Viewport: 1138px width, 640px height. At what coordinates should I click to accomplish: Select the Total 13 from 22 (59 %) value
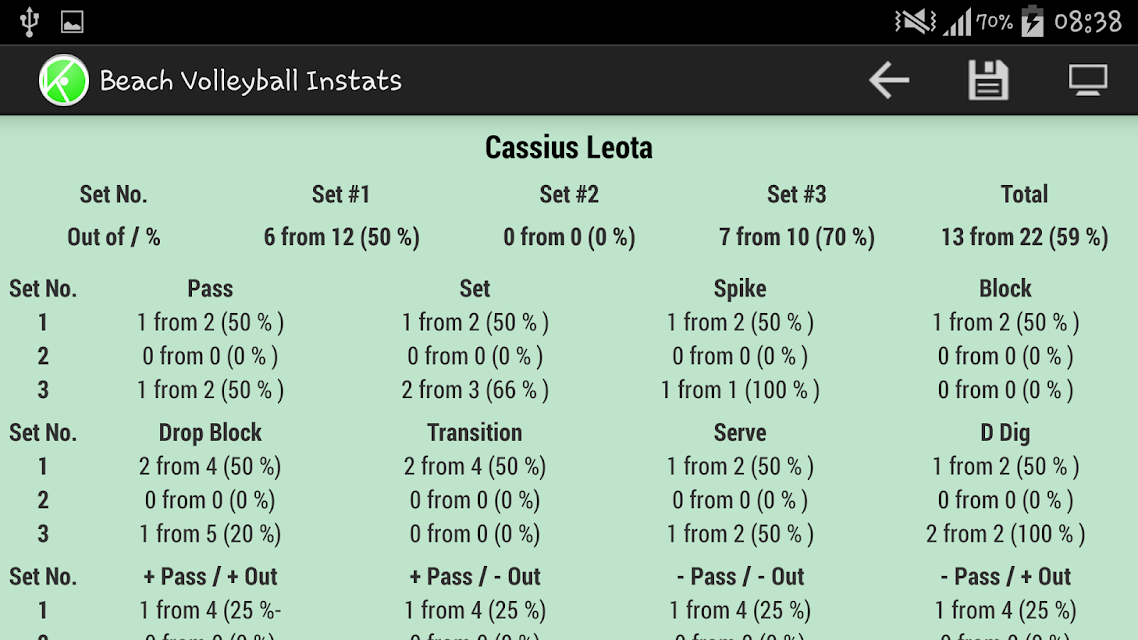(x=1024, y=237)
